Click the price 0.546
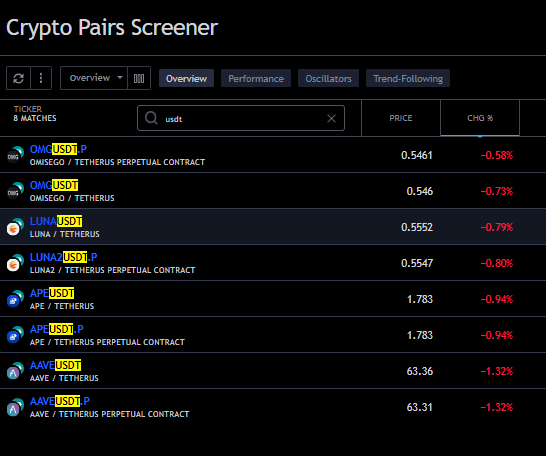The height and width of the screenshot is (456, 546). tap(420, 191)
